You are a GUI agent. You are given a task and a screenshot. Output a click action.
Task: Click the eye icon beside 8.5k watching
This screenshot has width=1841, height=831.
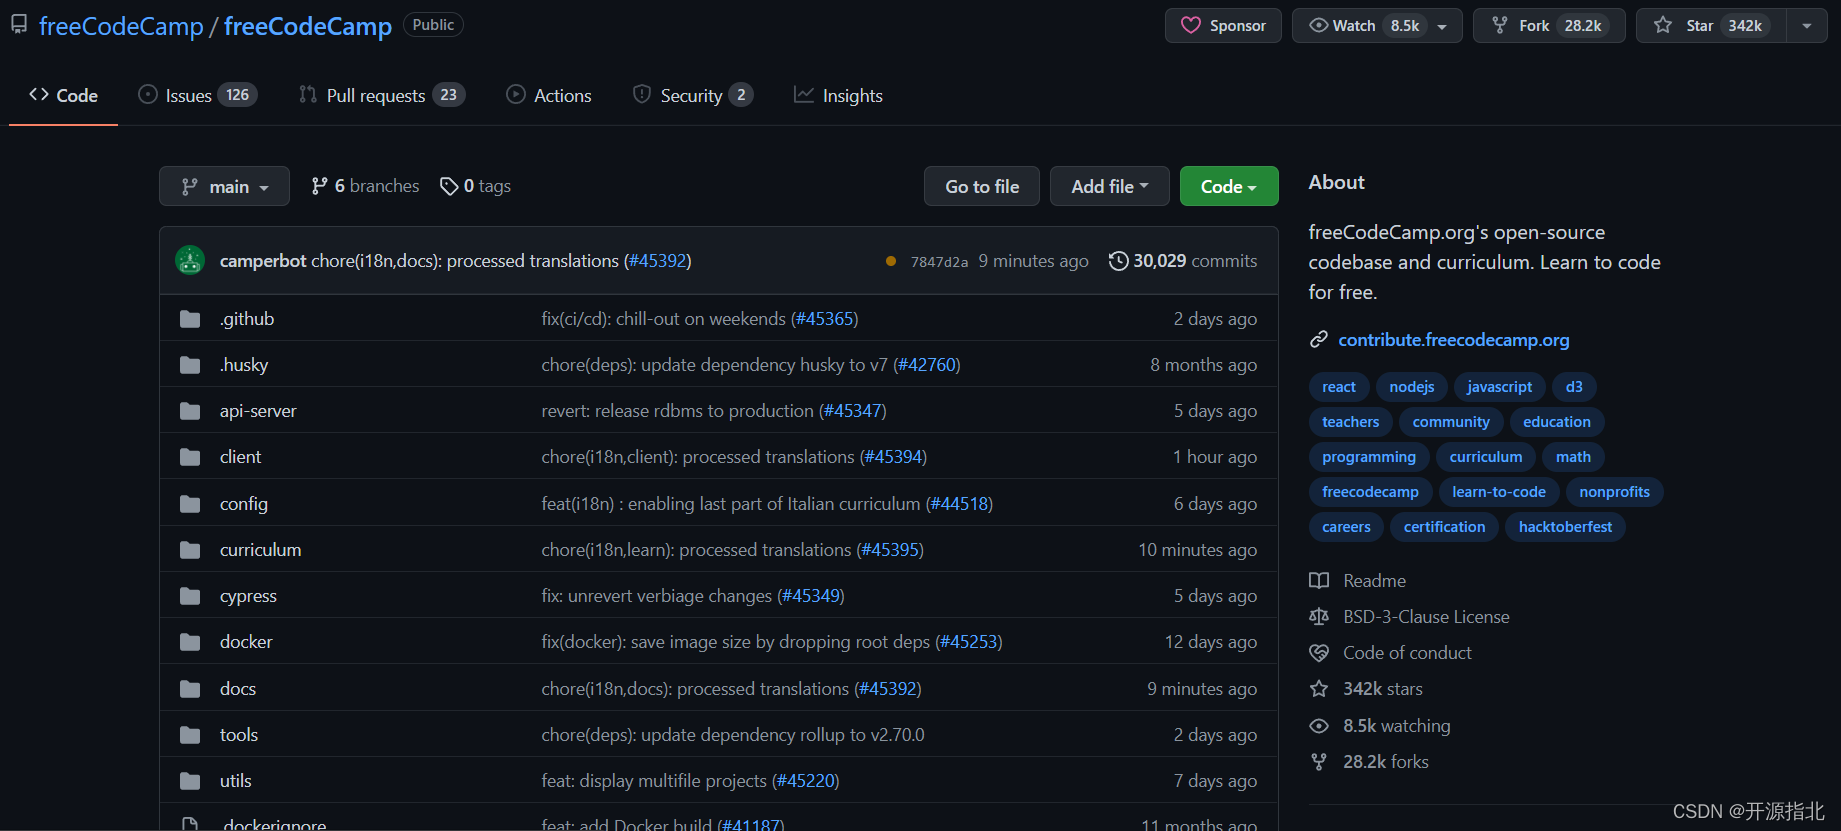[x=1319, y=726]
